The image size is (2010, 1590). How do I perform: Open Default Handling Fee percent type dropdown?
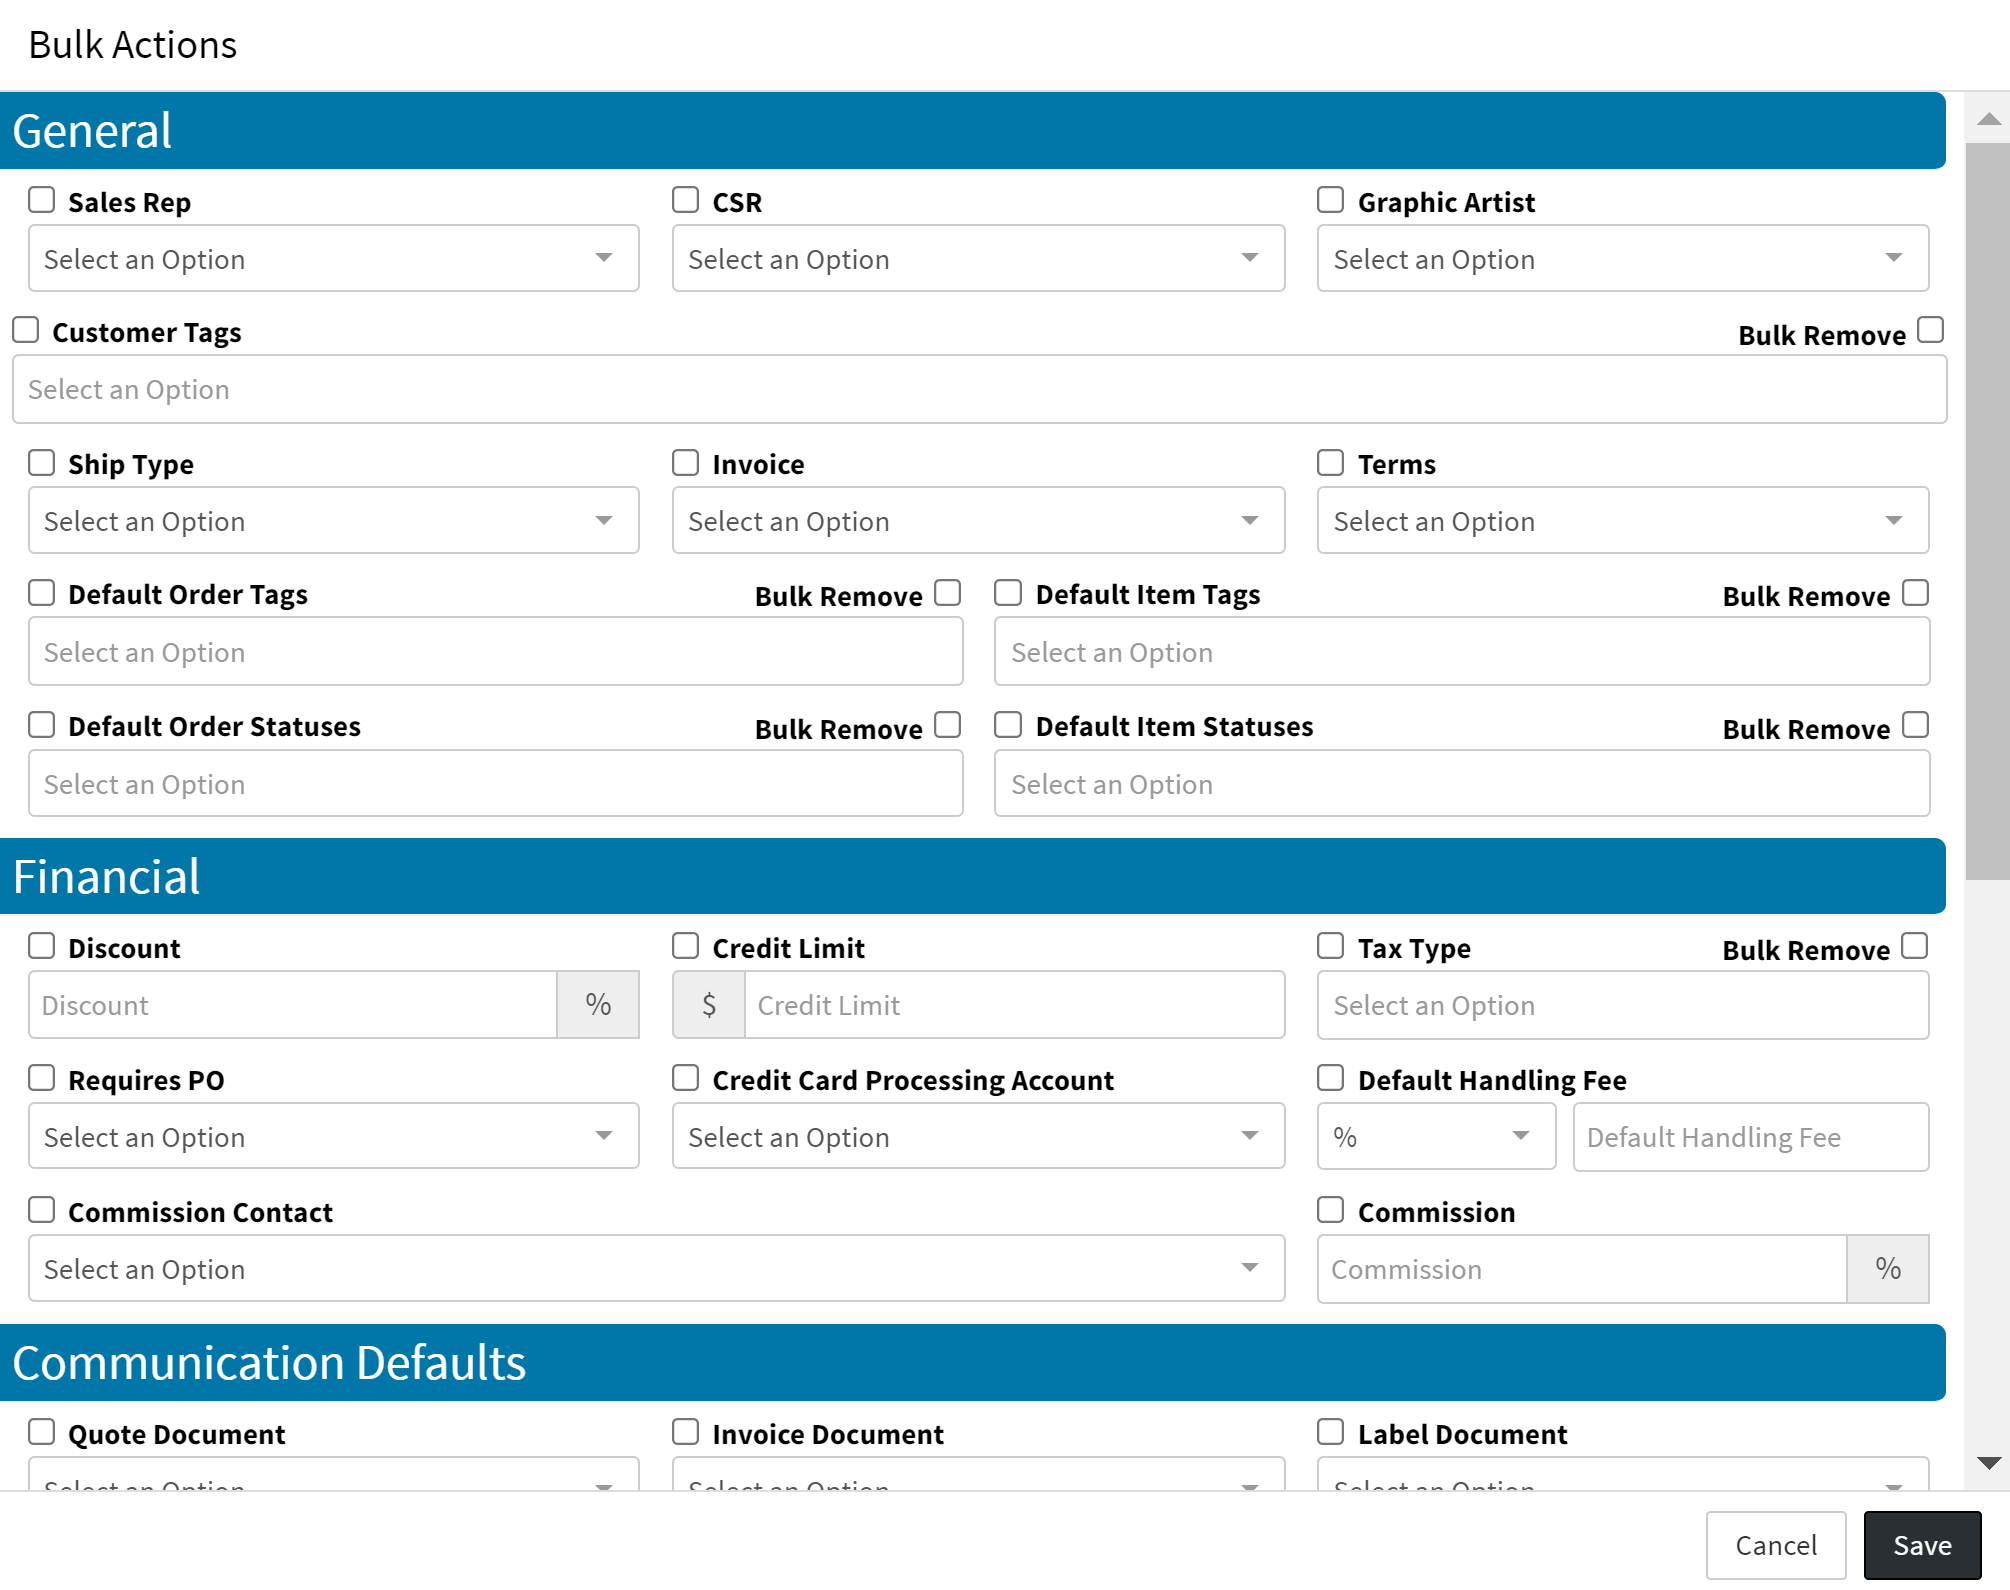[x=1435, y=1137]
